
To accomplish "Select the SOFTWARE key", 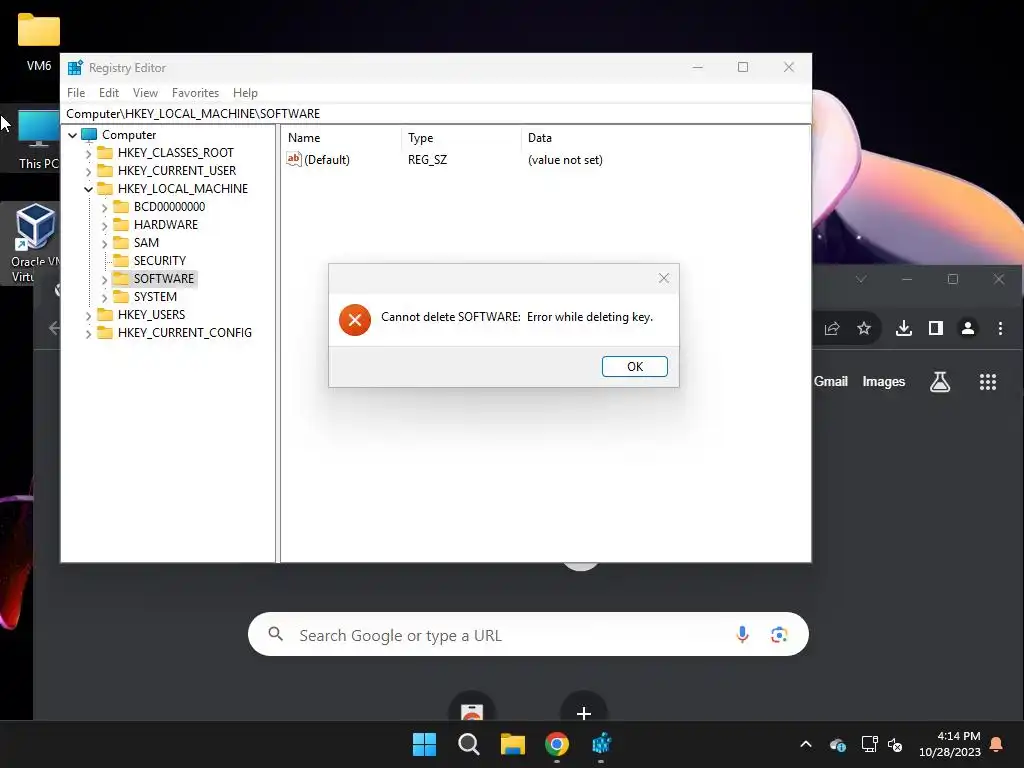I will pyautogui.click(x=164, y=279).
